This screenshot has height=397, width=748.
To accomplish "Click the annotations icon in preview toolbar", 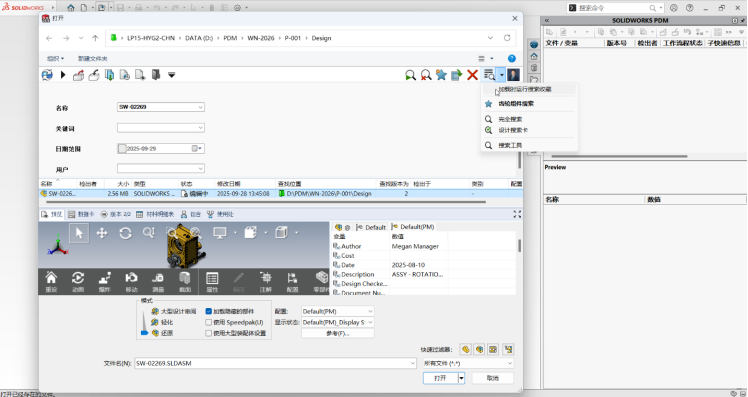I will click(266, 282).
